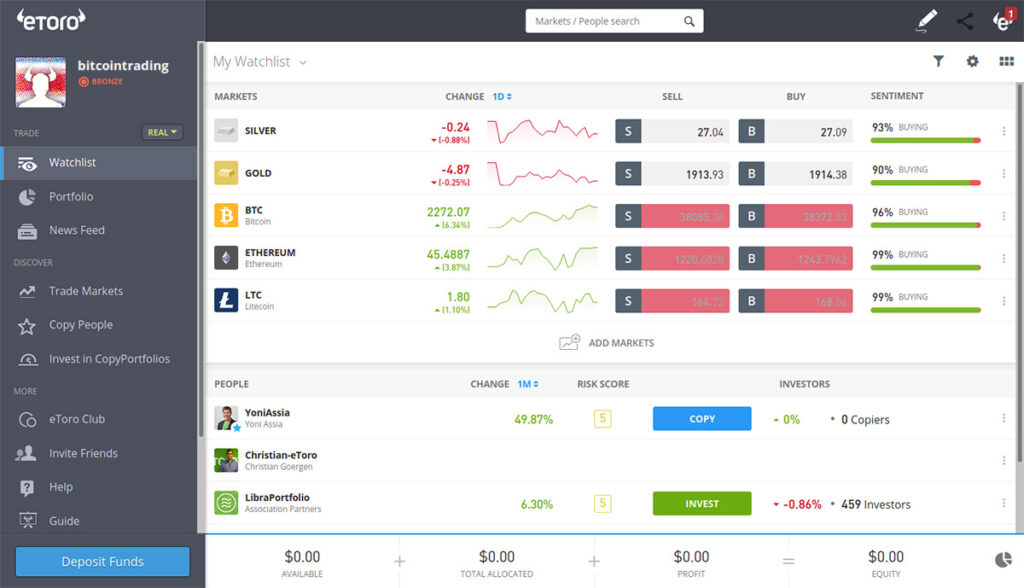
Task: Click BTC sentiment bar 96% buying
Action: coord(925,225)
